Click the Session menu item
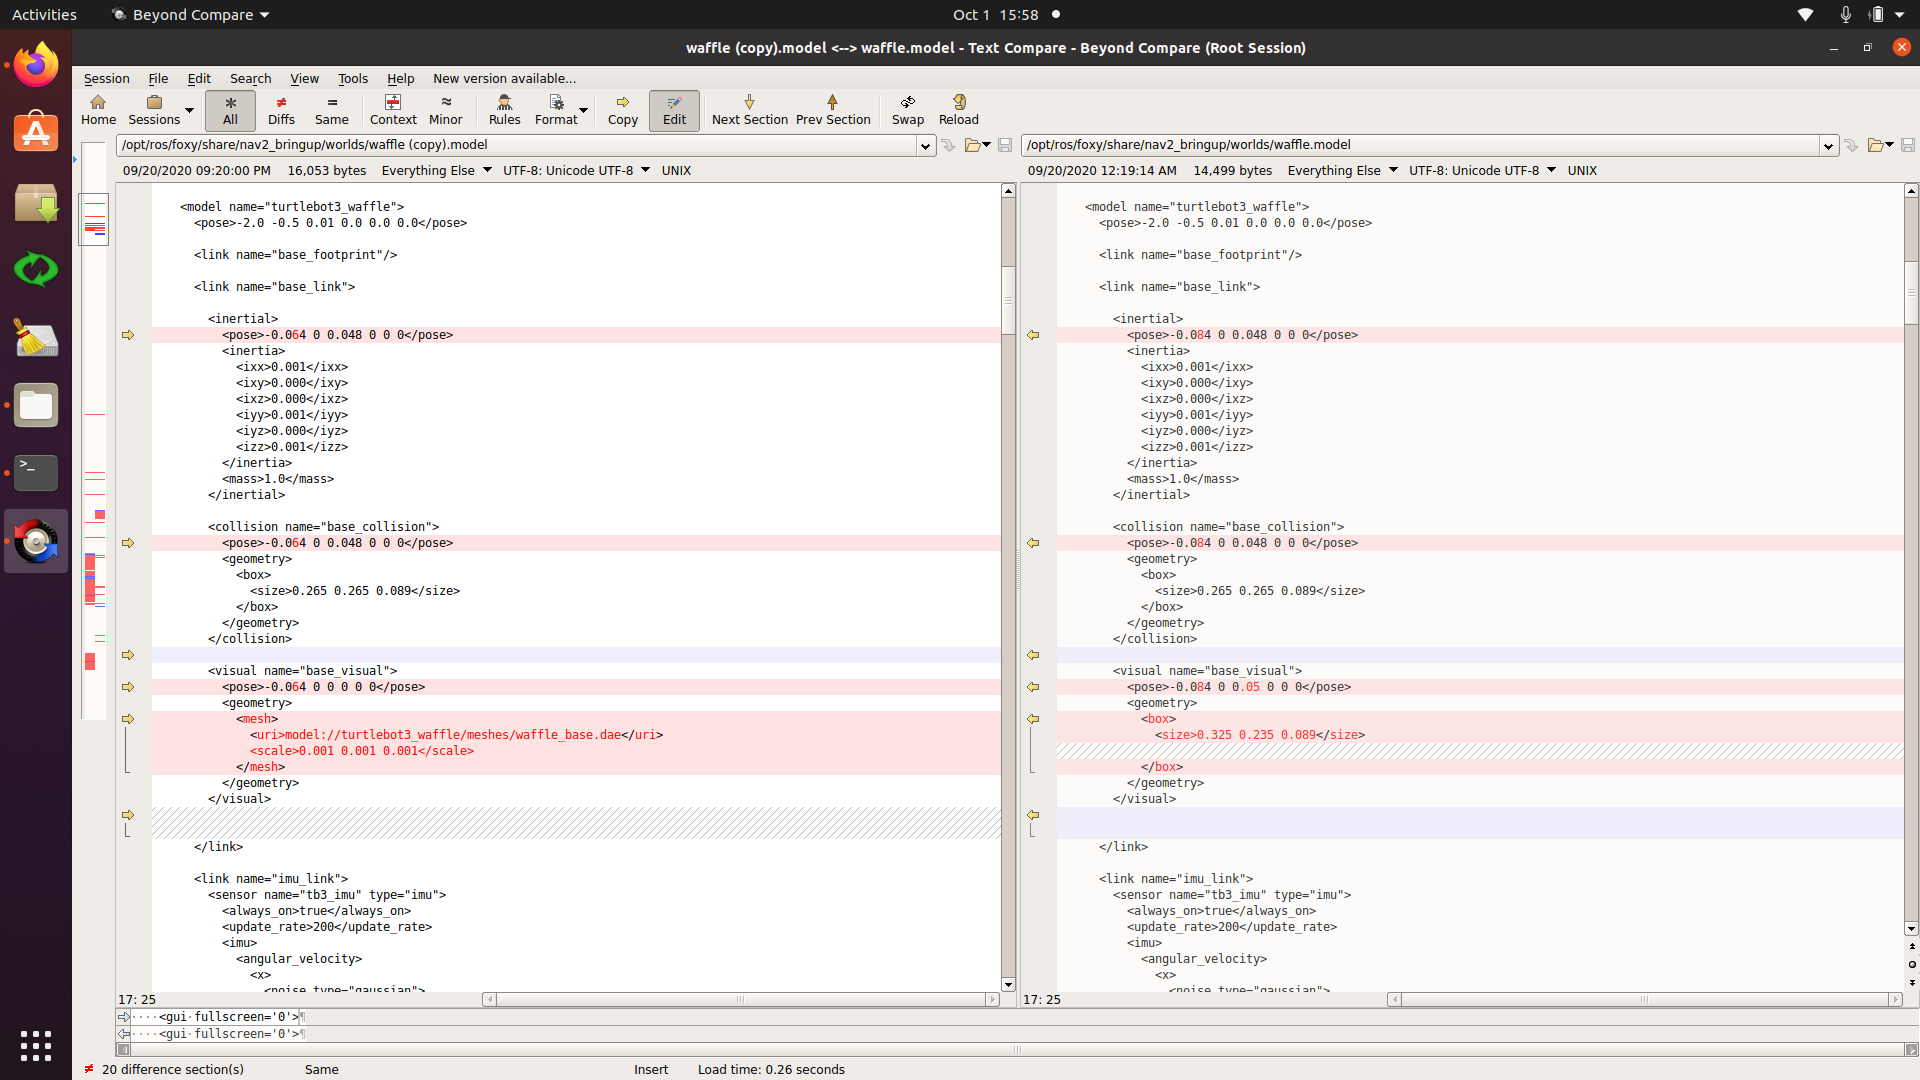The image size is (1920, 1080). pos(105,78)
